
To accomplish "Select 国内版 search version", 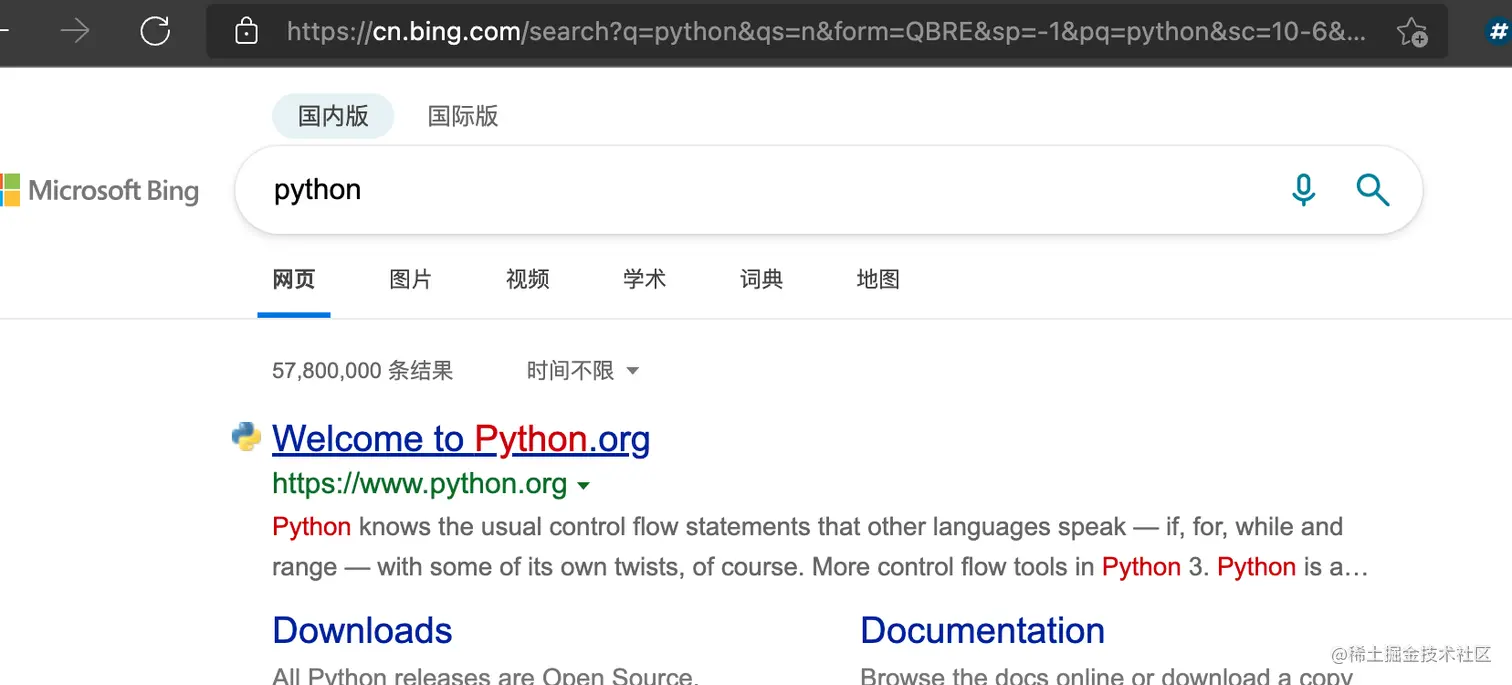I will [x=333, y=116].
